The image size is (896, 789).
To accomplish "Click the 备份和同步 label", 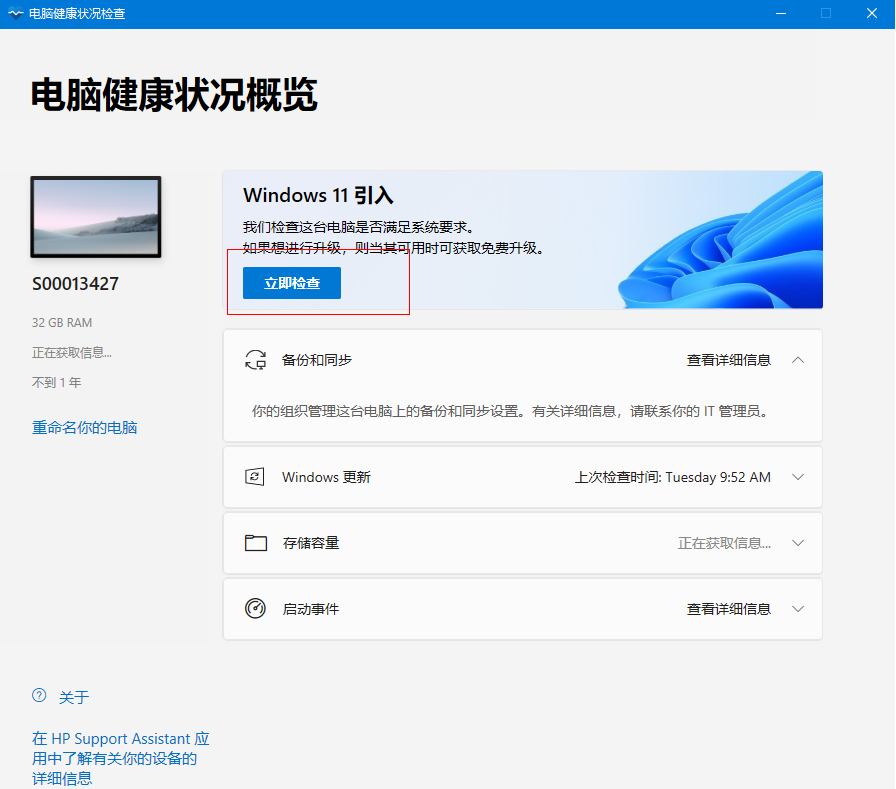I will point(317,360).
